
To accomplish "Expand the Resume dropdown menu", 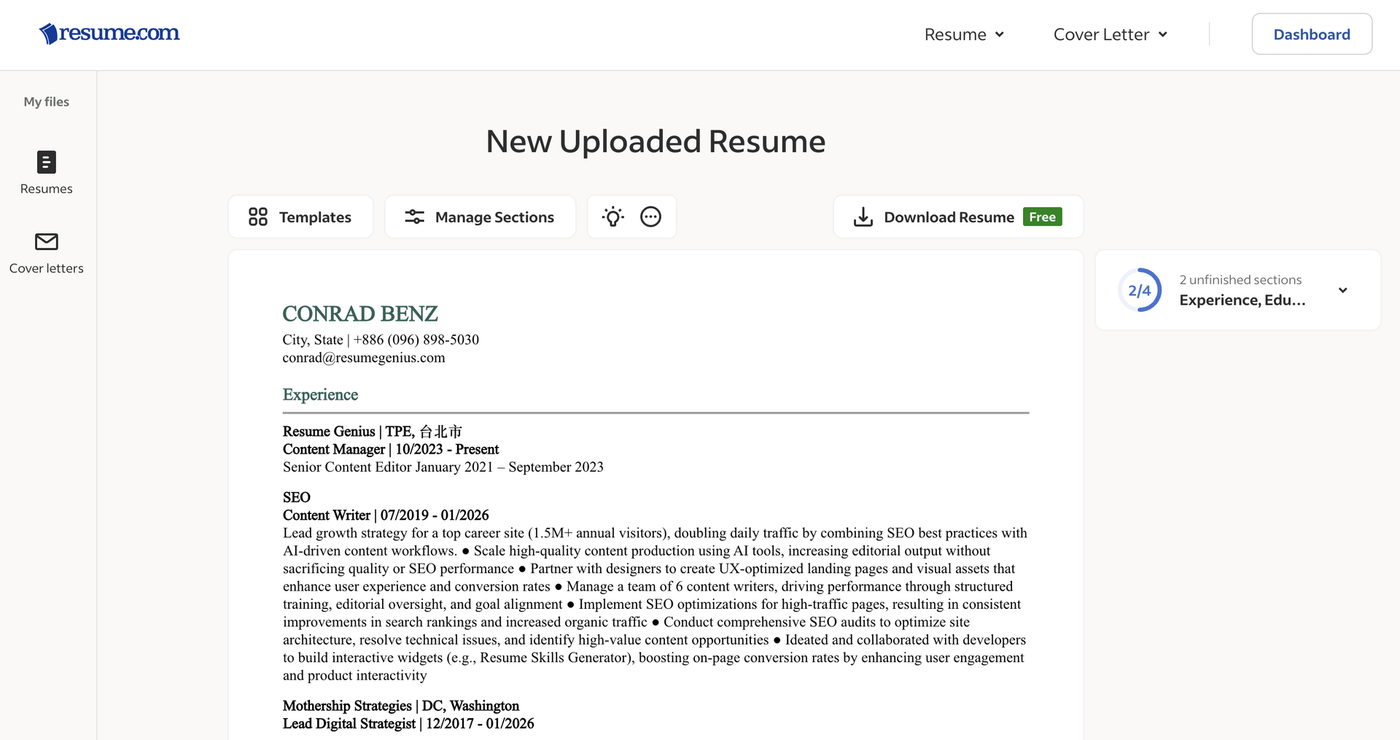I will click(x=964, y=34).
